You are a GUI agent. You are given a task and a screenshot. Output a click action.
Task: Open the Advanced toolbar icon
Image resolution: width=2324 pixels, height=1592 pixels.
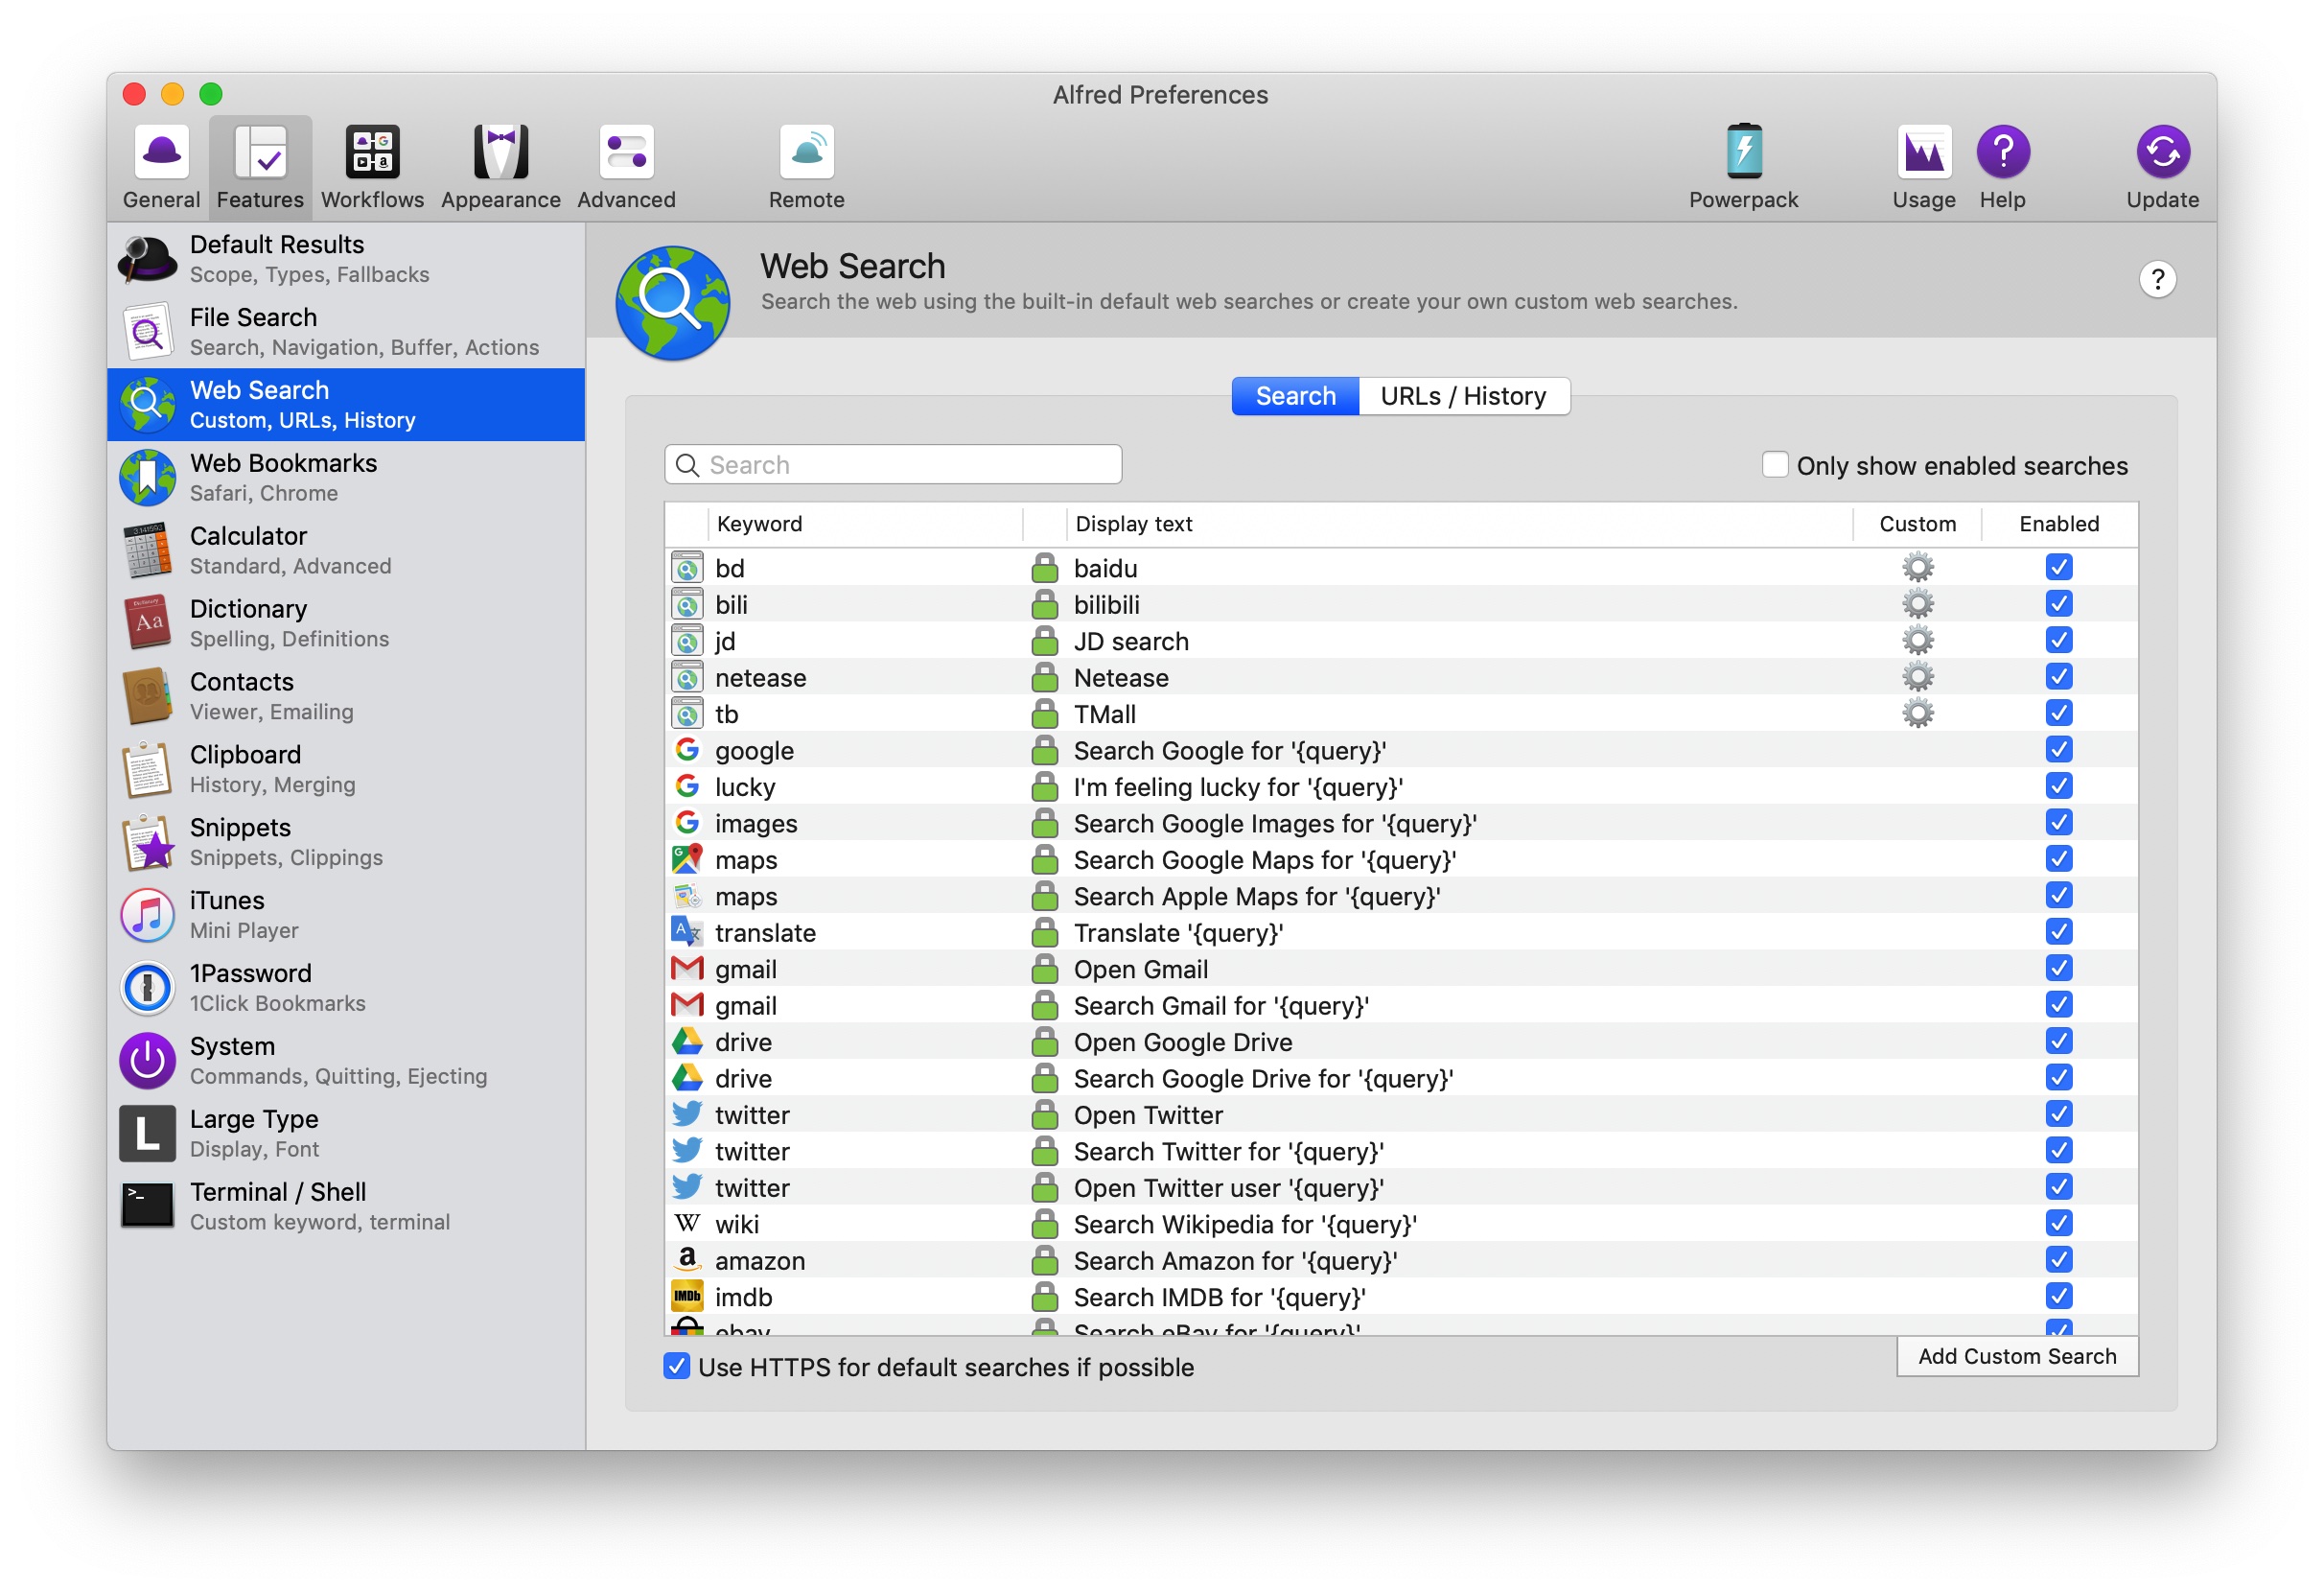coord(626,167)
